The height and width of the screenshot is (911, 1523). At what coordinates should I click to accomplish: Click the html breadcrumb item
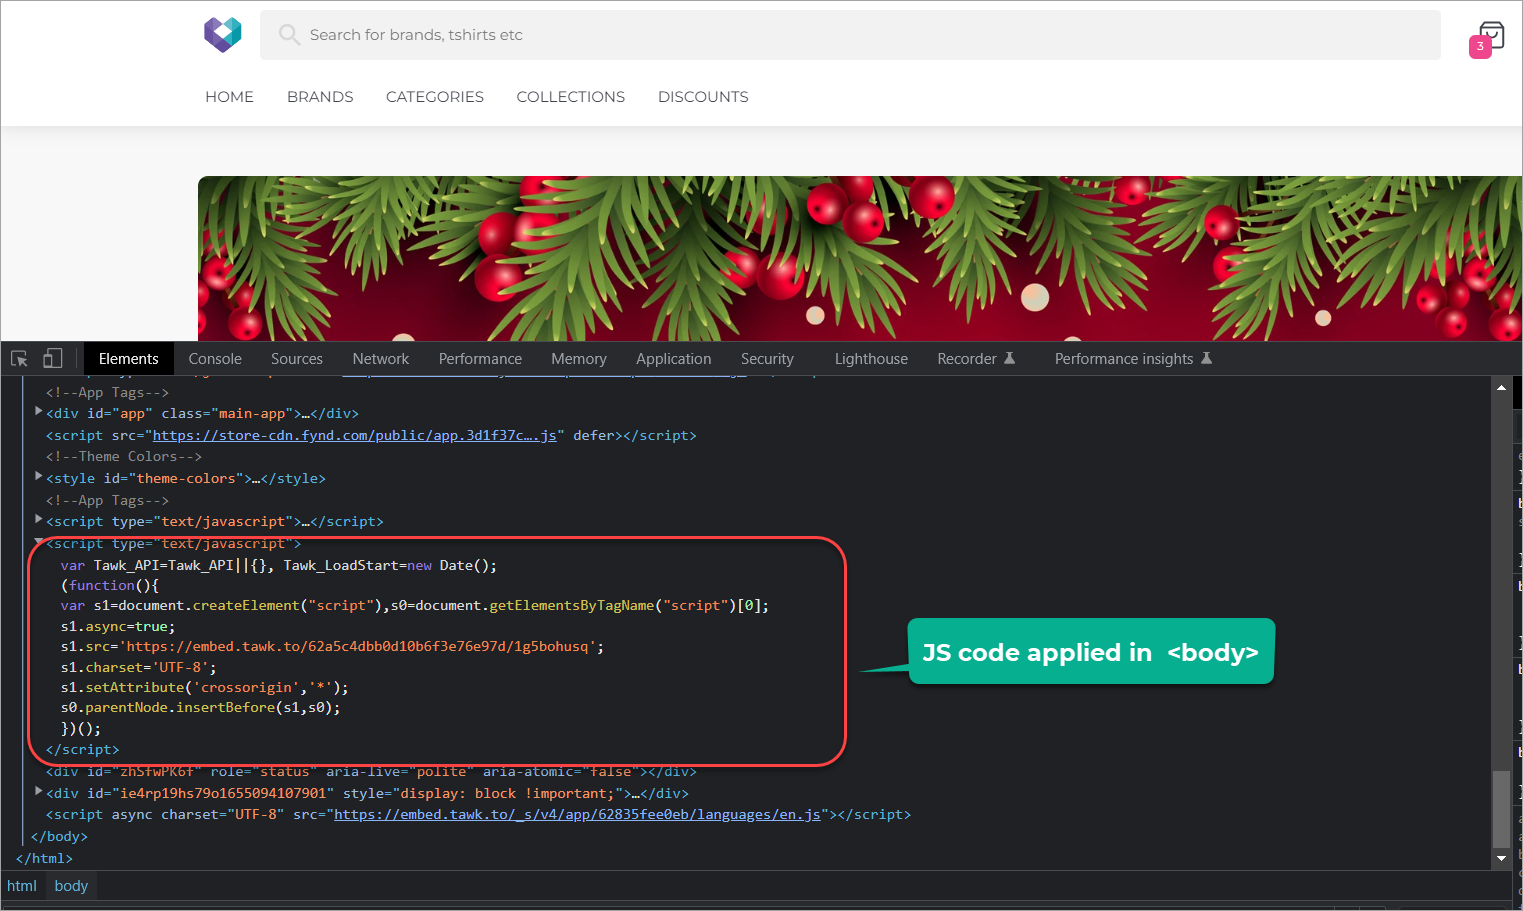click(22, 886)
